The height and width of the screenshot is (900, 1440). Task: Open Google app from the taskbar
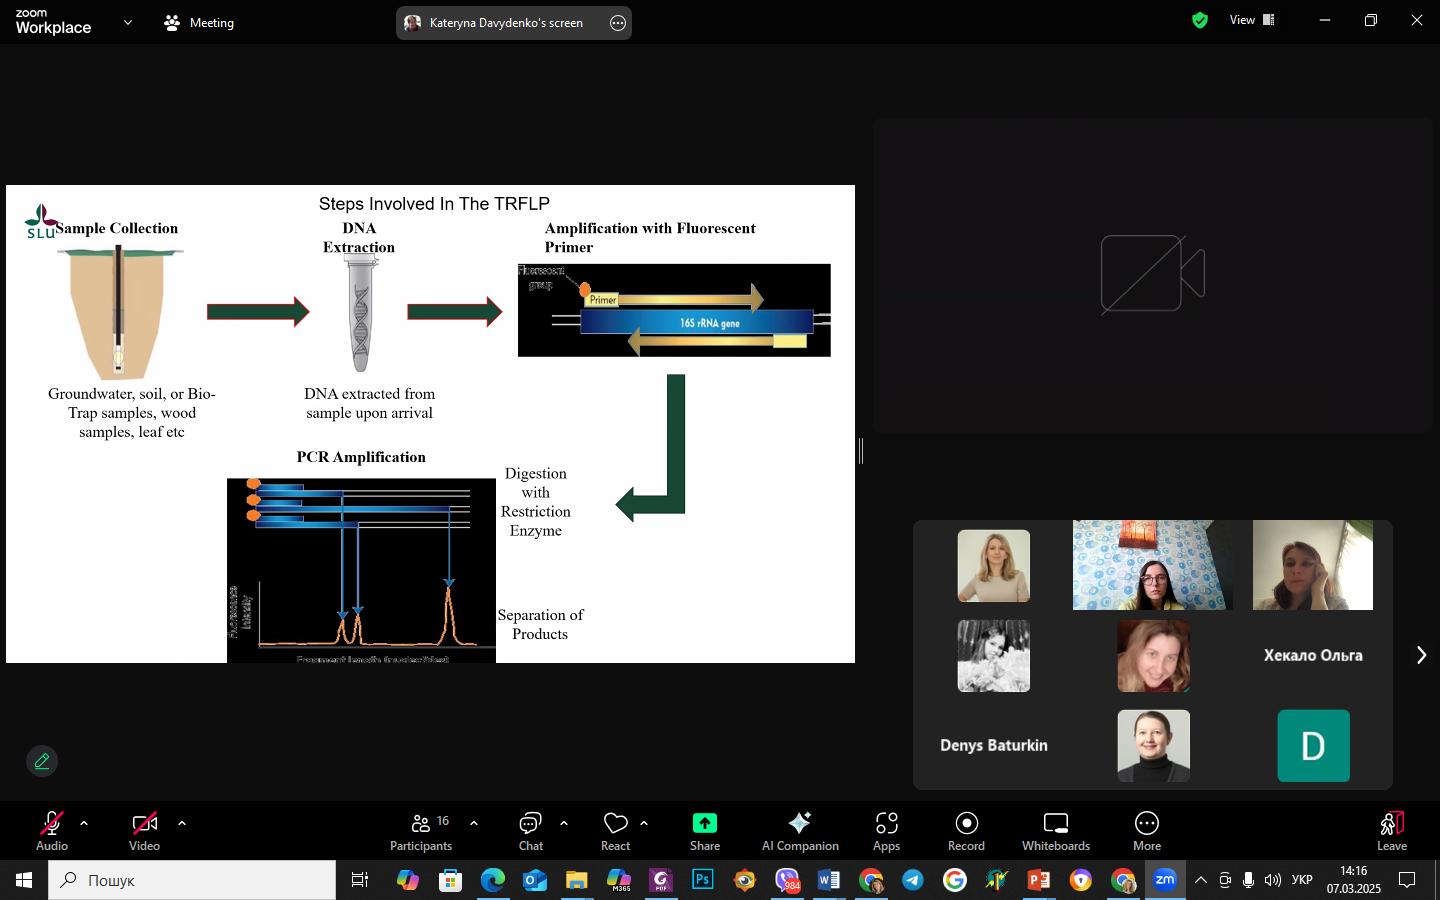tap(955, 880)
